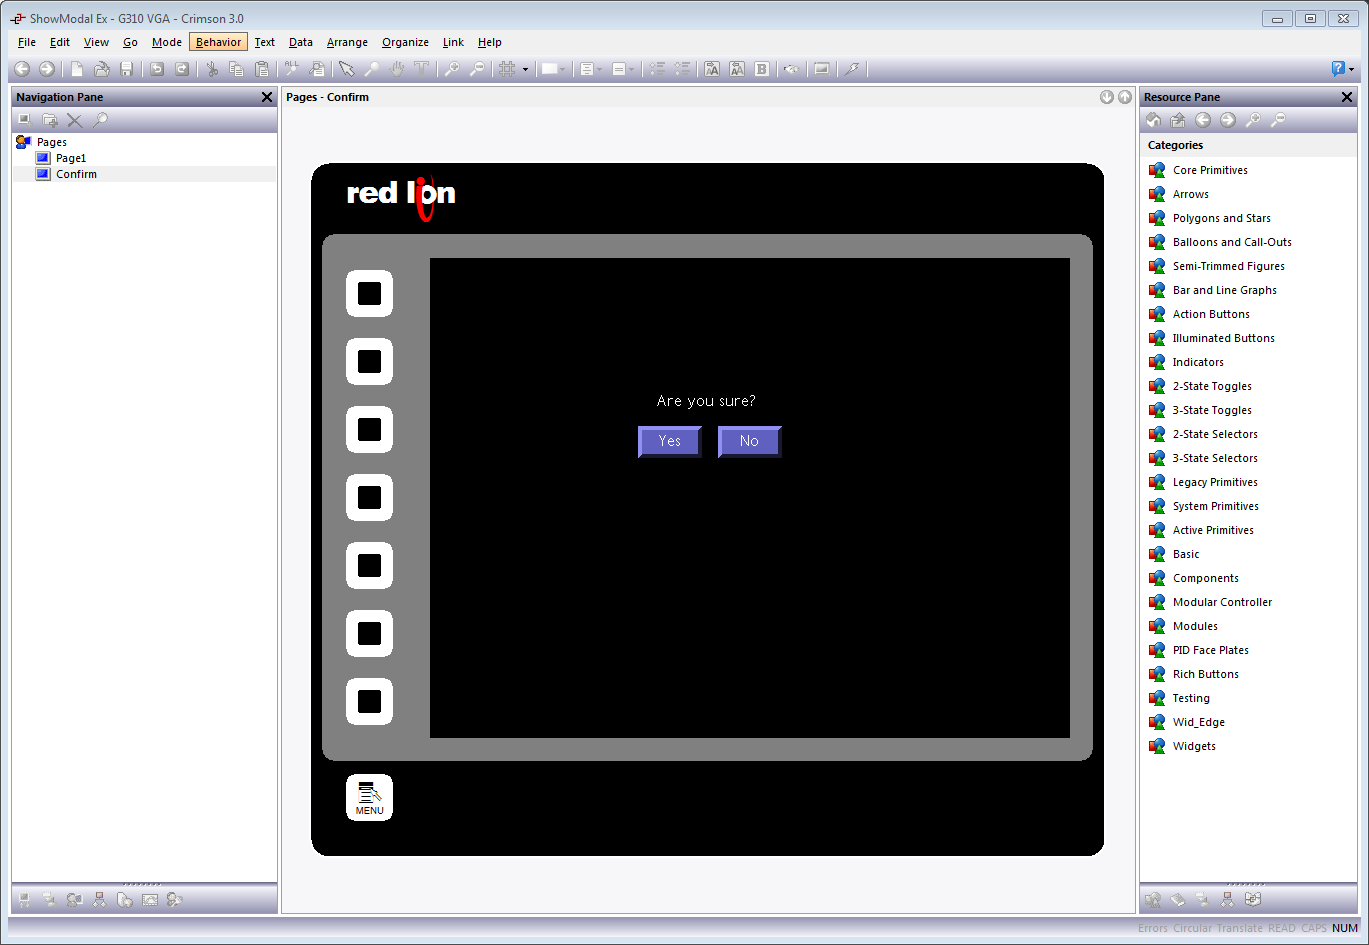Image resolution: width=1369 pixels, height=945 pixels.
Task: Open the 2-State Toggles category
Action: click(1212, 386)
